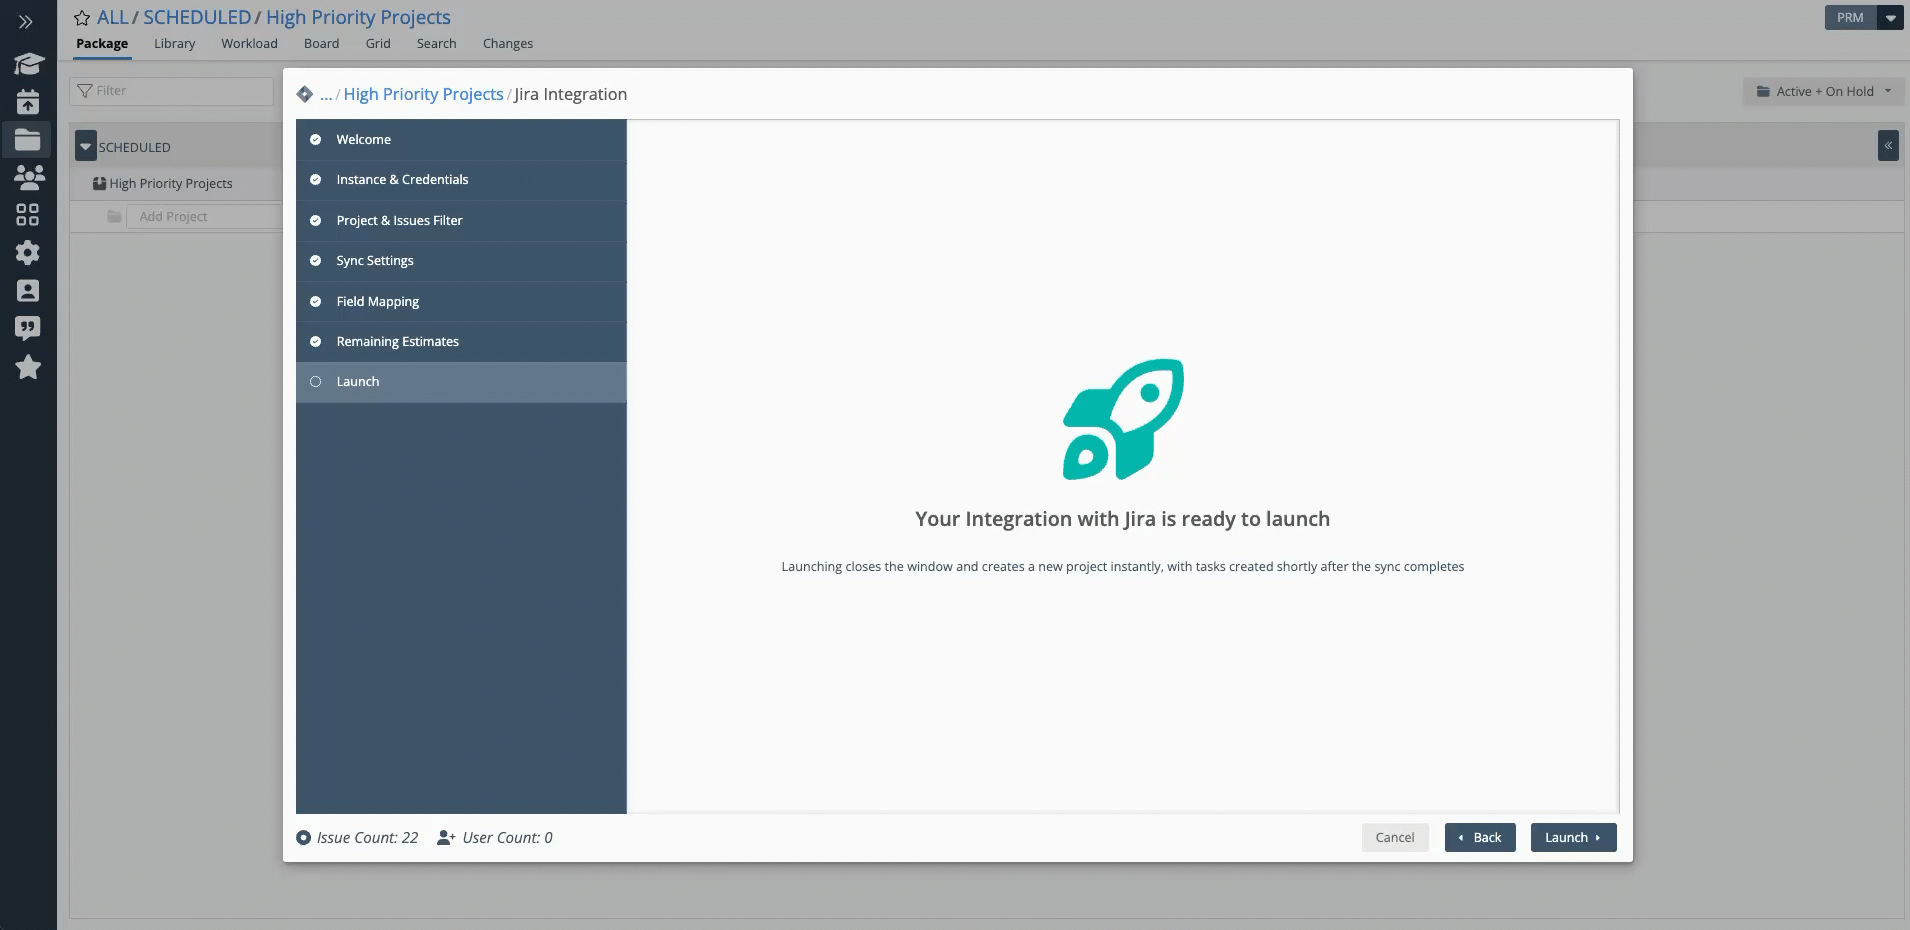Switch to the Board tab
This screenshot has width=1910, height=930.
click(x=321, y=44)
